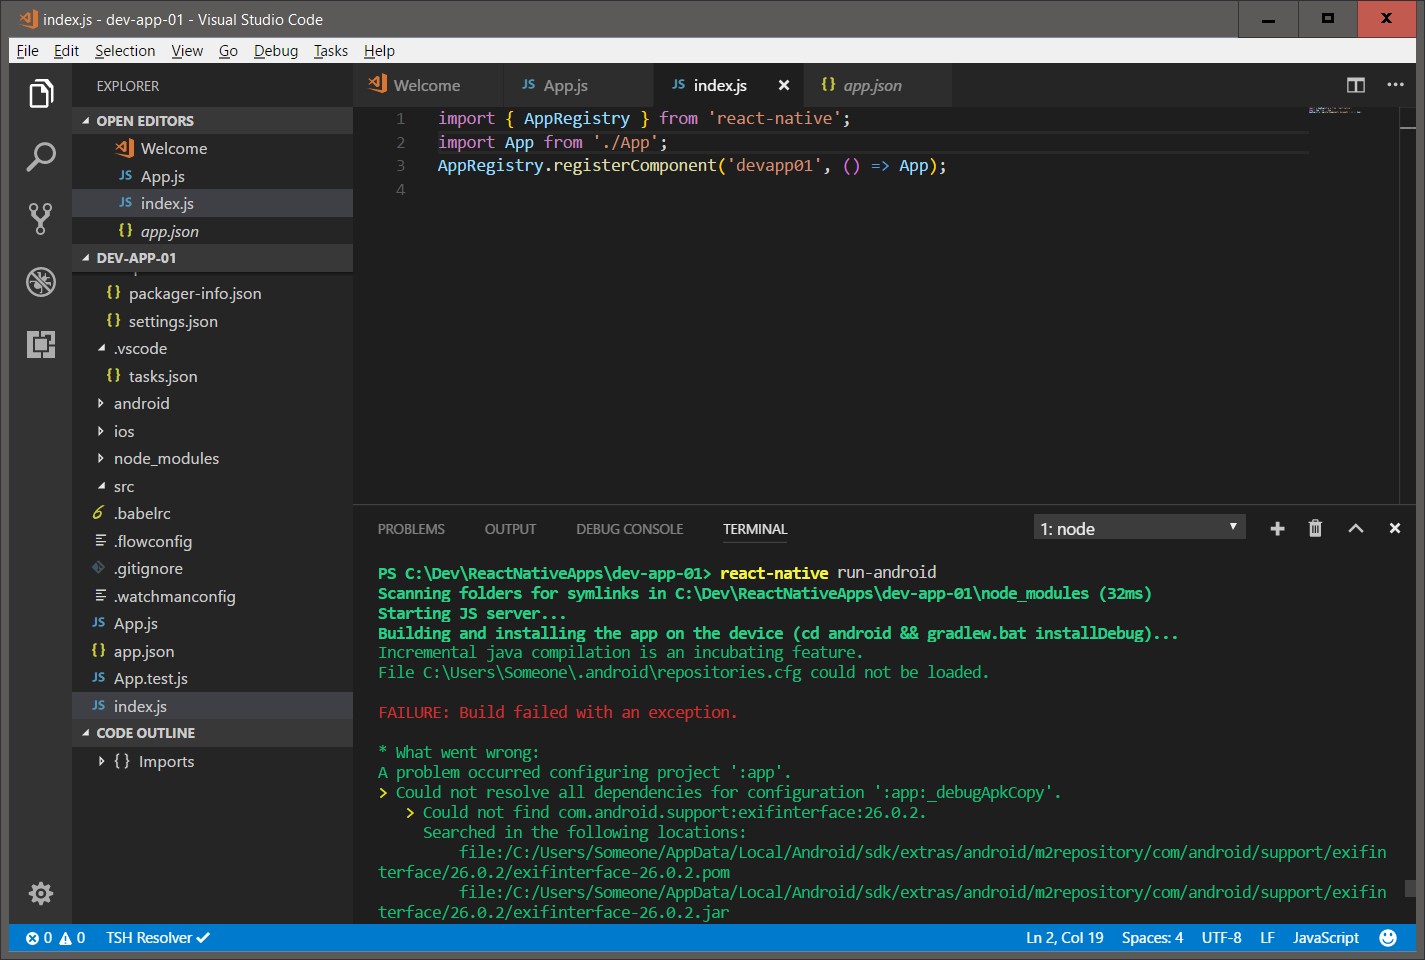Switch to the App.js editor tab
The image size is (1425, 960).
(x=578, y=86)
